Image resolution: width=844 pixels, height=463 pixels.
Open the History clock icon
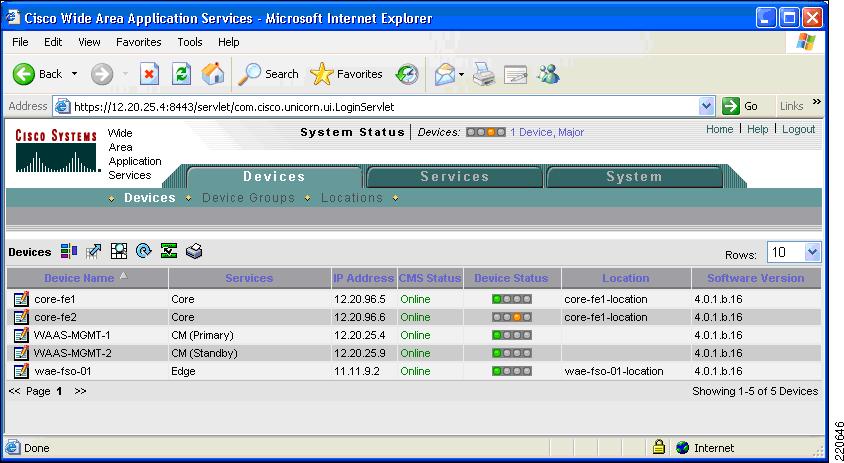tap(407, 74)
